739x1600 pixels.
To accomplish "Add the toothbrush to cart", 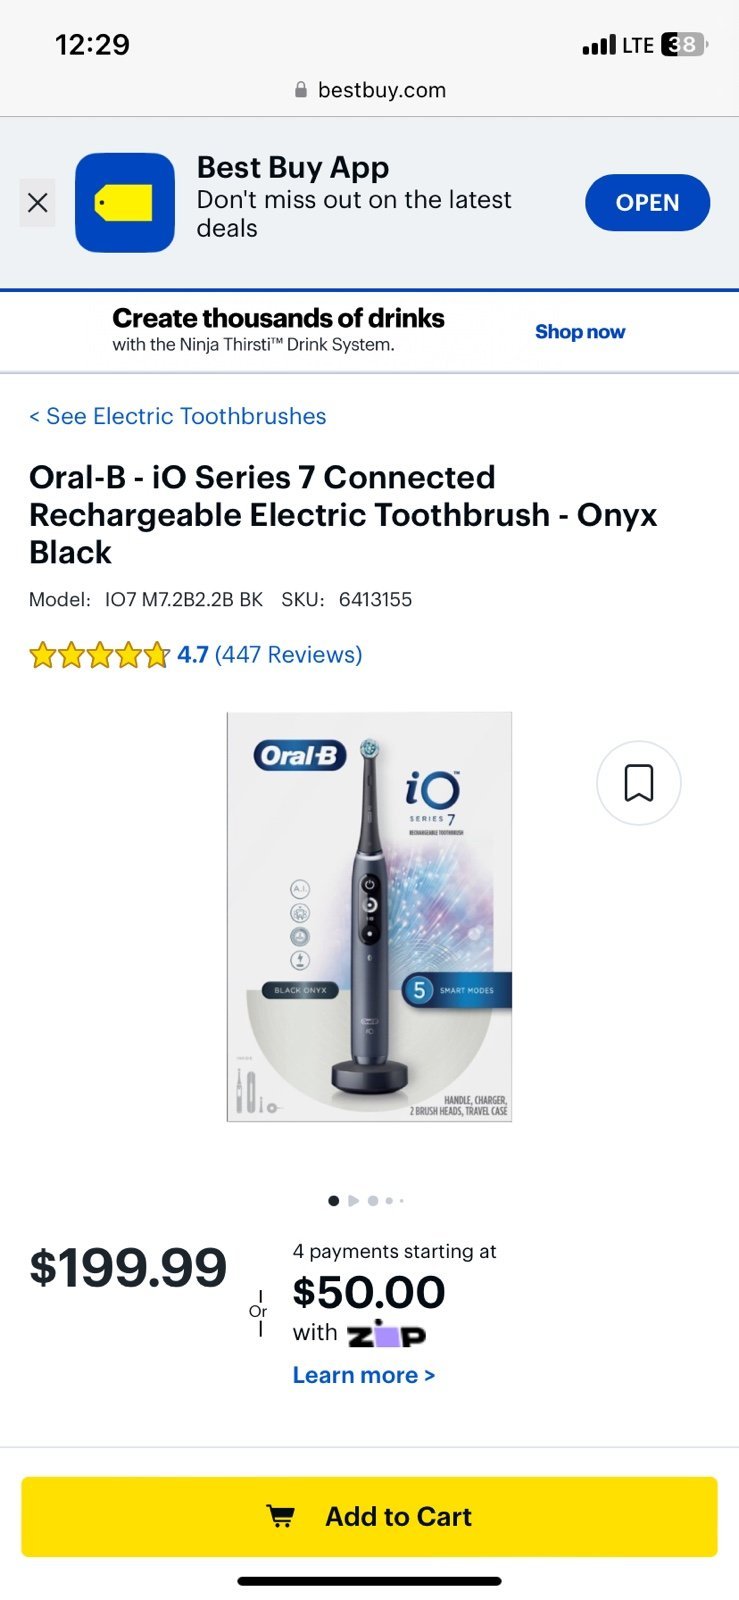I will [x=369, y=1517].
